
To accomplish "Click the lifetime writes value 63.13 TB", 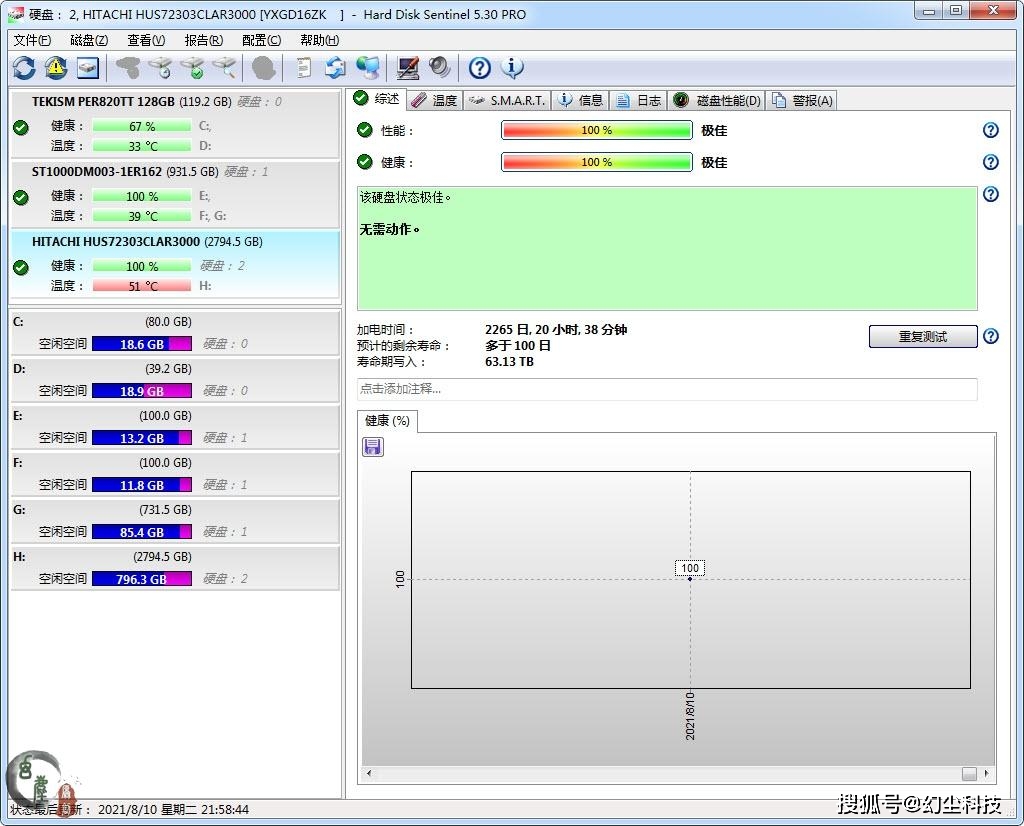I will [509, 362].
